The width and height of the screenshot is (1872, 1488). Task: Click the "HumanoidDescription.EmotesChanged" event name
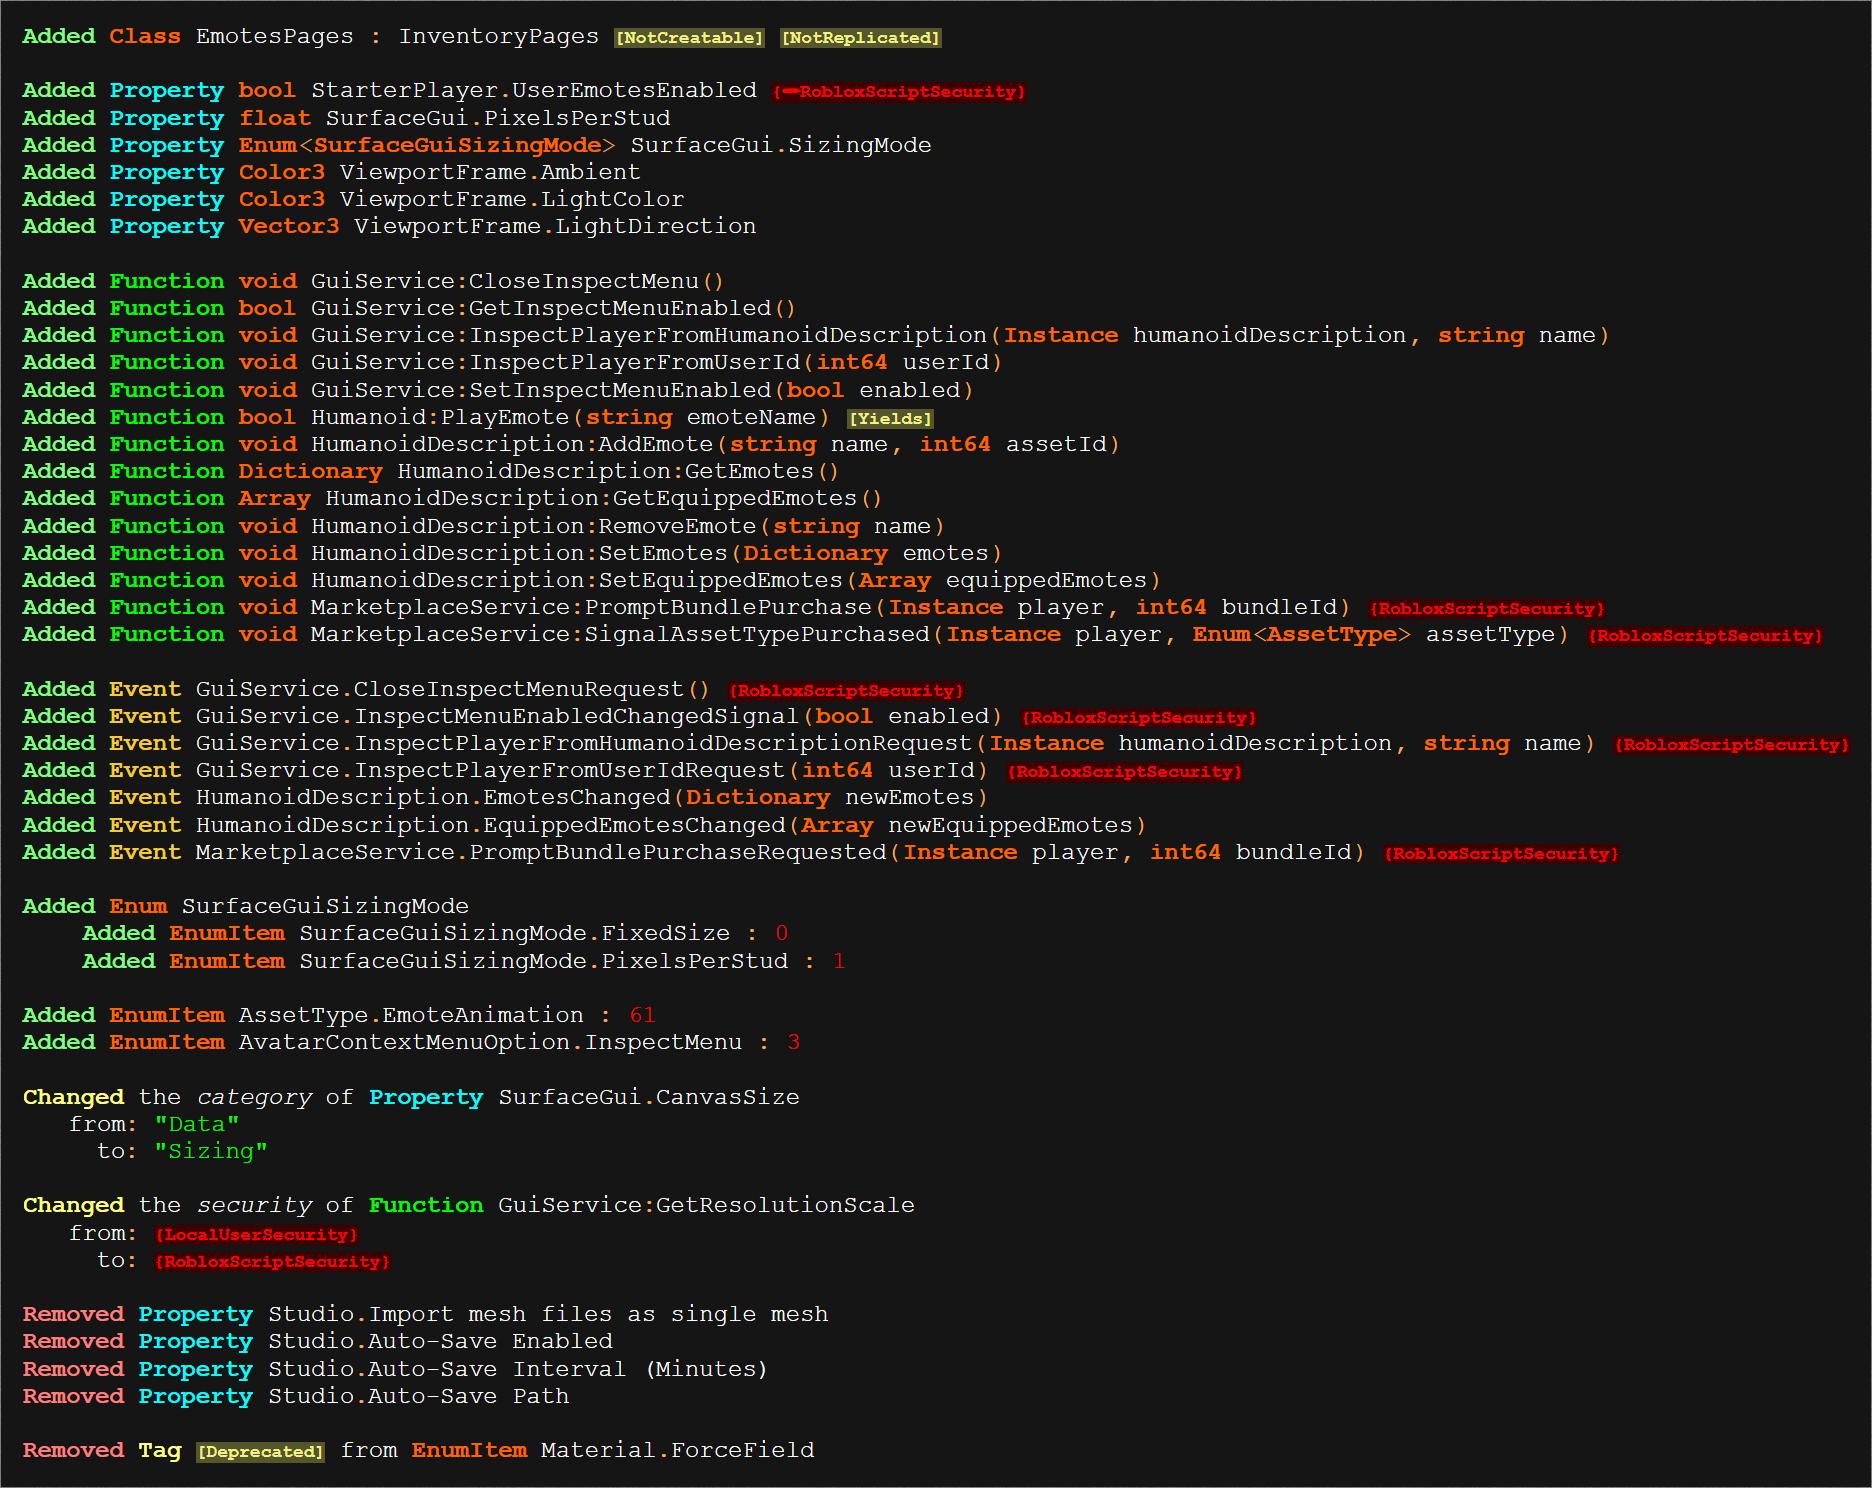coord(433,797)
